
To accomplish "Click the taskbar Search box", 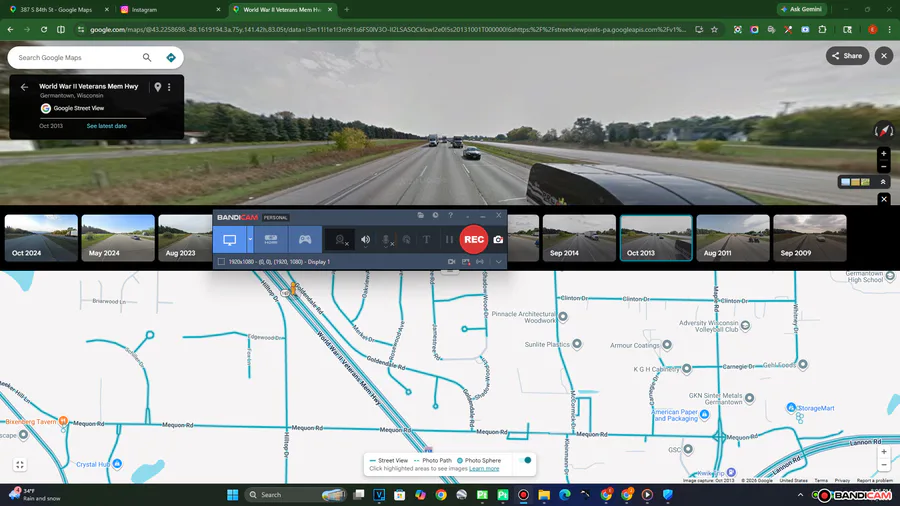I will (x=296, y=495).
